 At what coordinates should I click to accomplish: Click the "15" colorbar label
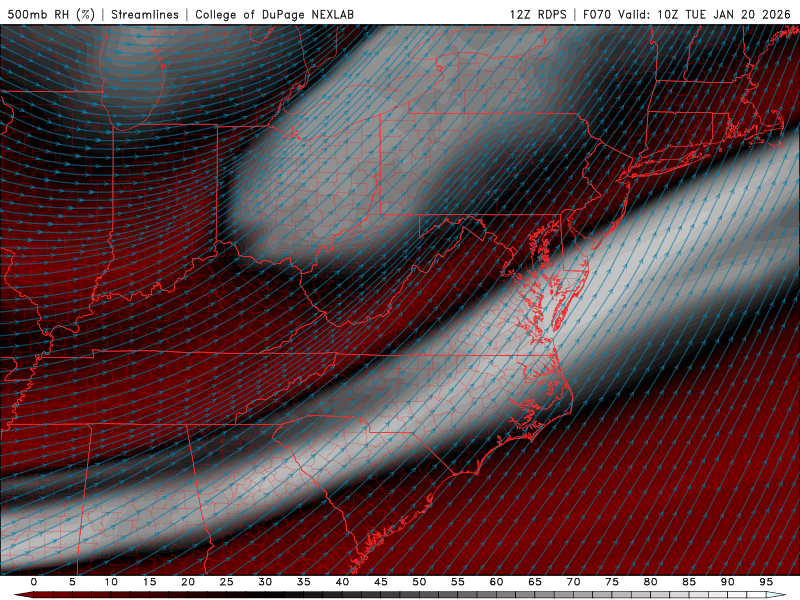click(x=149, y=582)
